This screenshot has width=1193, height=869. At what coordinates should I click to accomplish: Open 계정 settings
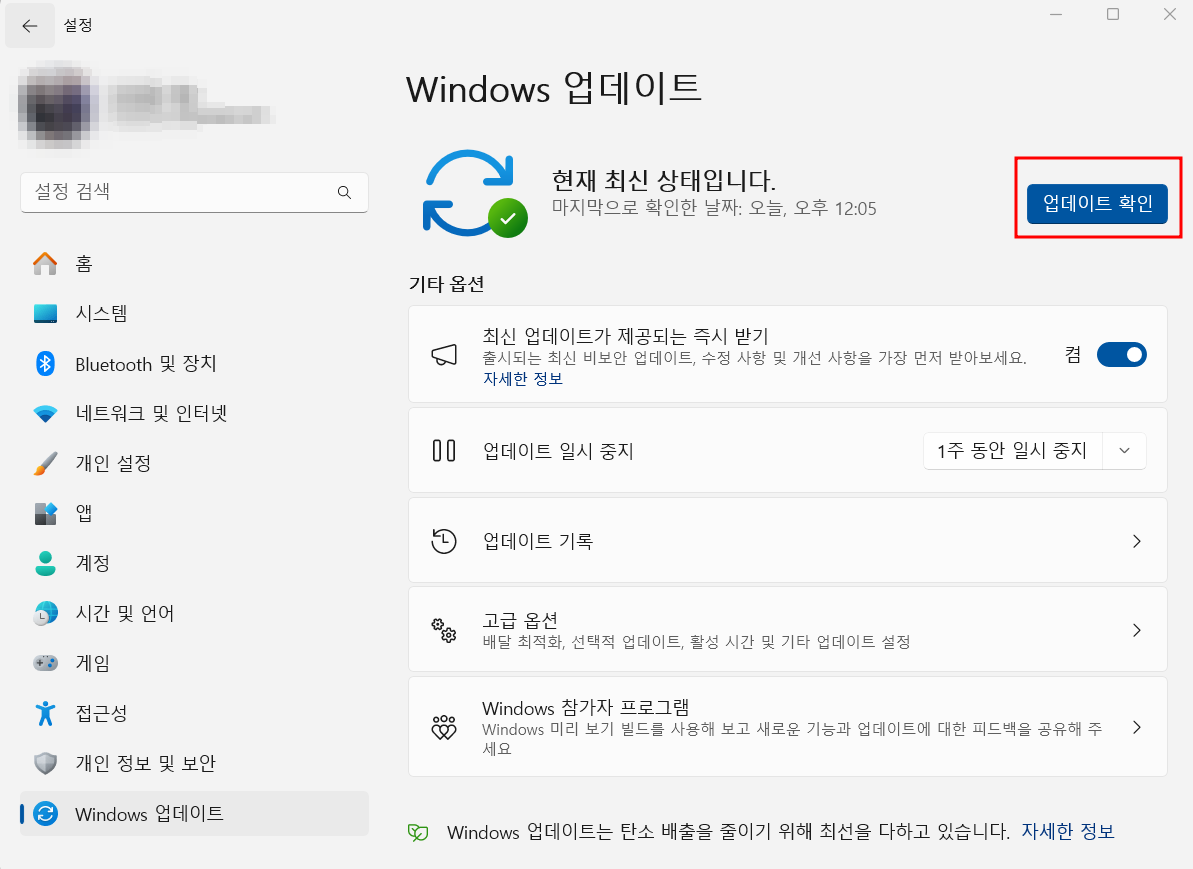(x=194, y=563)
